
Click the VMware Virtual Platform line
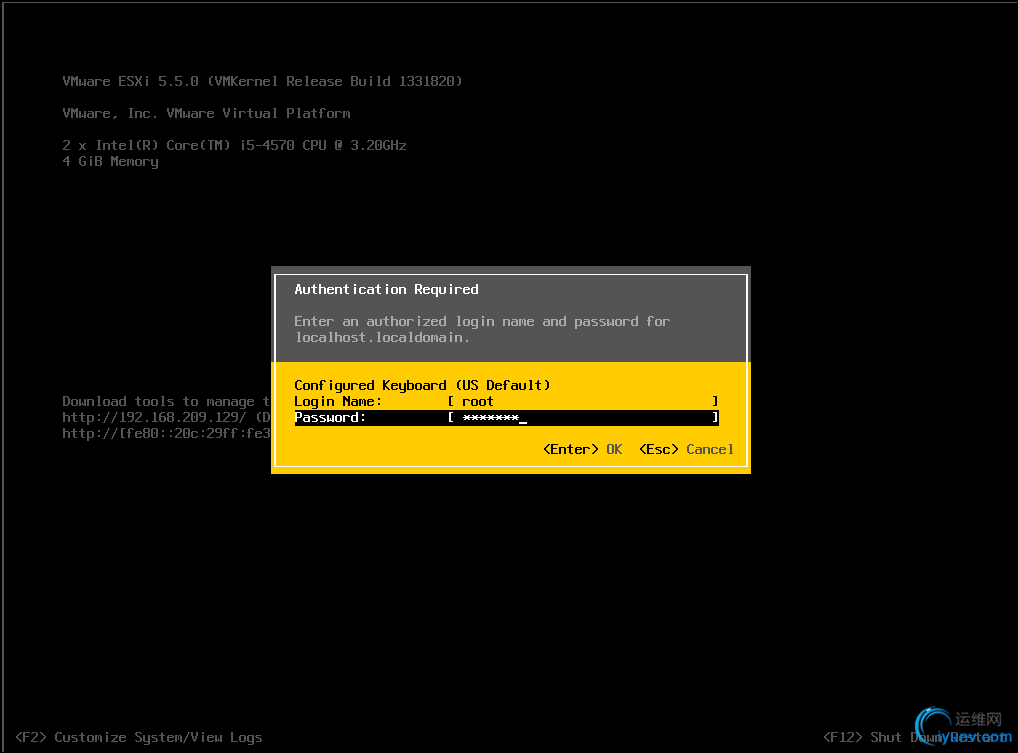click(206, 114)
